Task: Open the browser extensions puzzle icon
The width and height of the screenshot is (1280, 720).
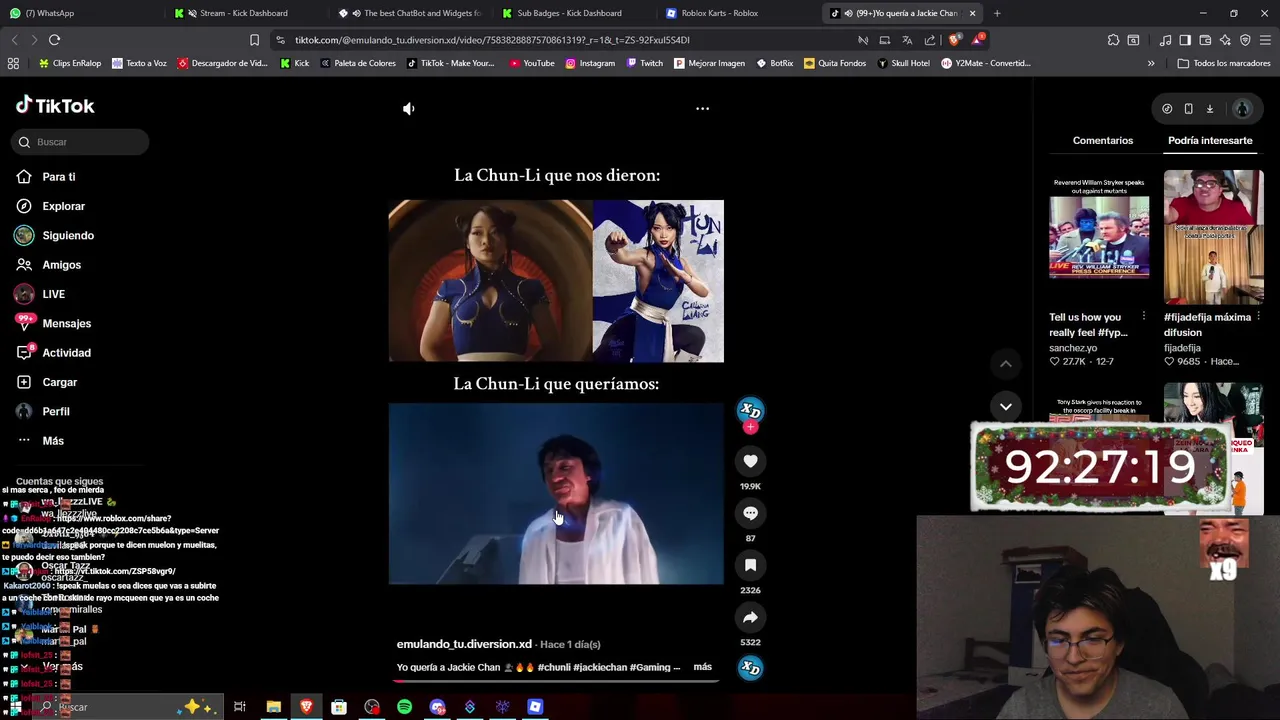Action: 1113,40
